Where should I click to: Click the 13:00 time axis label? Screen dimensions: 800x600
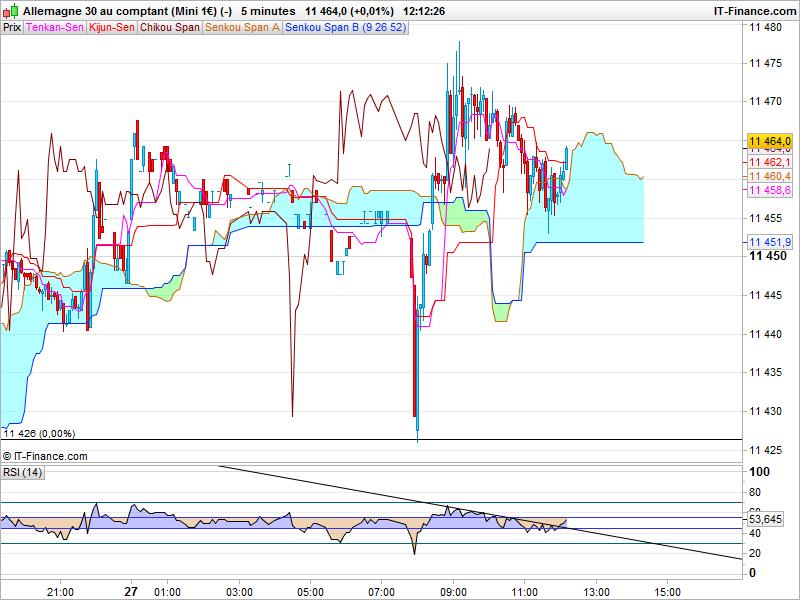[596, 592]
